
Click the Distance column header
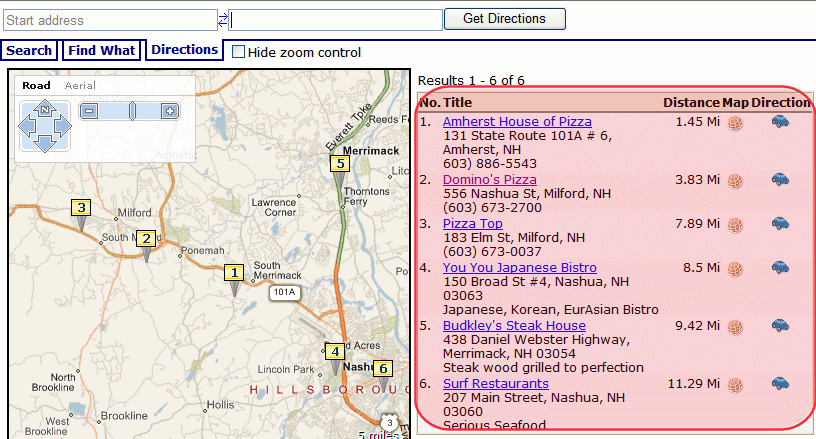point(691,102)
